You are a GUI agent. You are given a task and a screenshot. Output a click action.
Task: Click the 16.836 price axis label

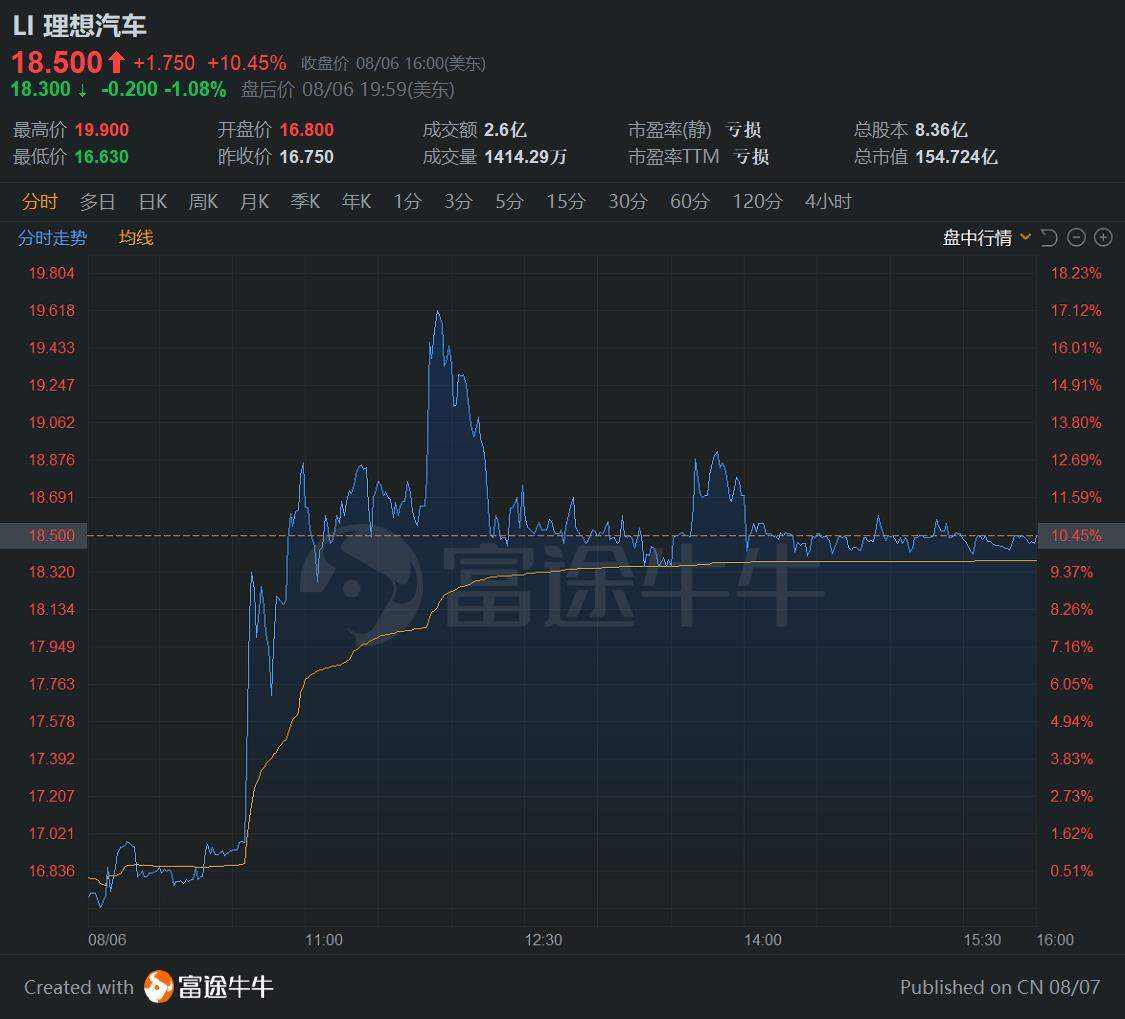click(x=52, y=870)
